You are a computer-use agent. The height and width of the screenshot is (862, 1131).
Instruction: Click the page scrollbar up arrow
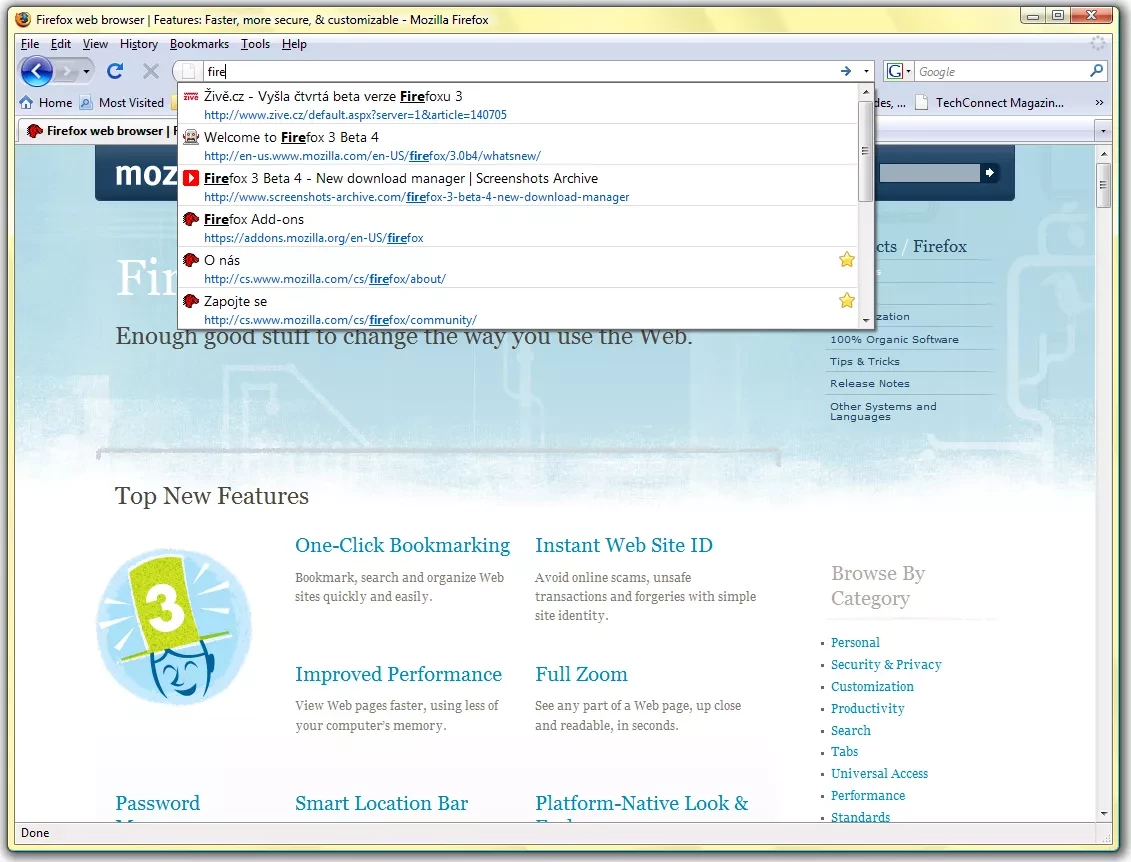[x=1104, y=154]
